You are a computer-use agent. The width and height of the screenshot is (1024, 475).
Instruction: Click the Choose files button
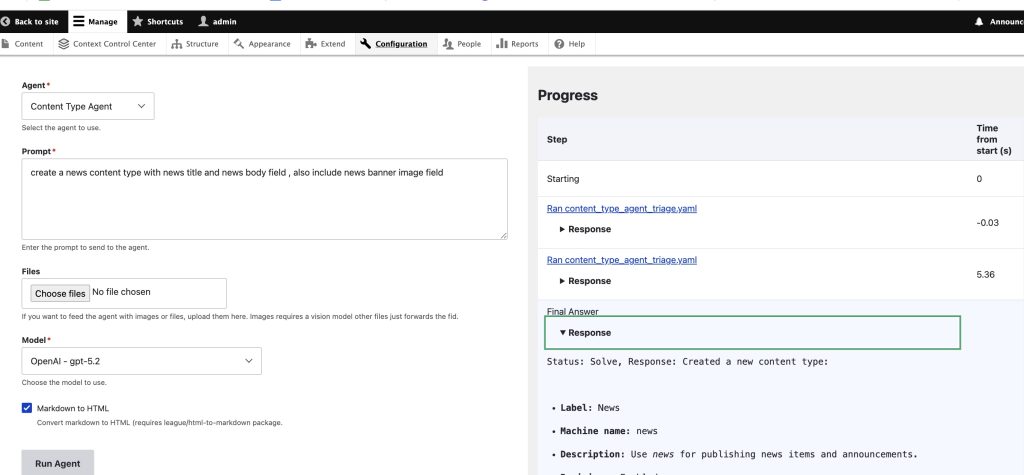point(60,293)
